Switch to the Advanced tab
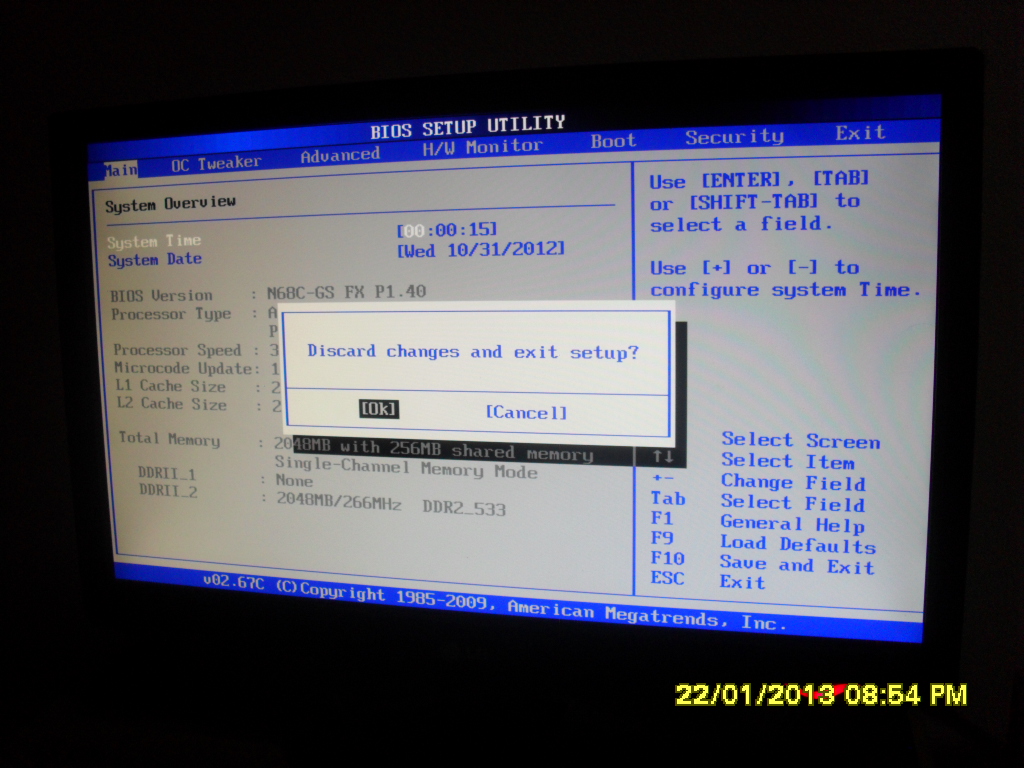The height and width of the screenshot is (768, 1024). [x=340, y=155]
